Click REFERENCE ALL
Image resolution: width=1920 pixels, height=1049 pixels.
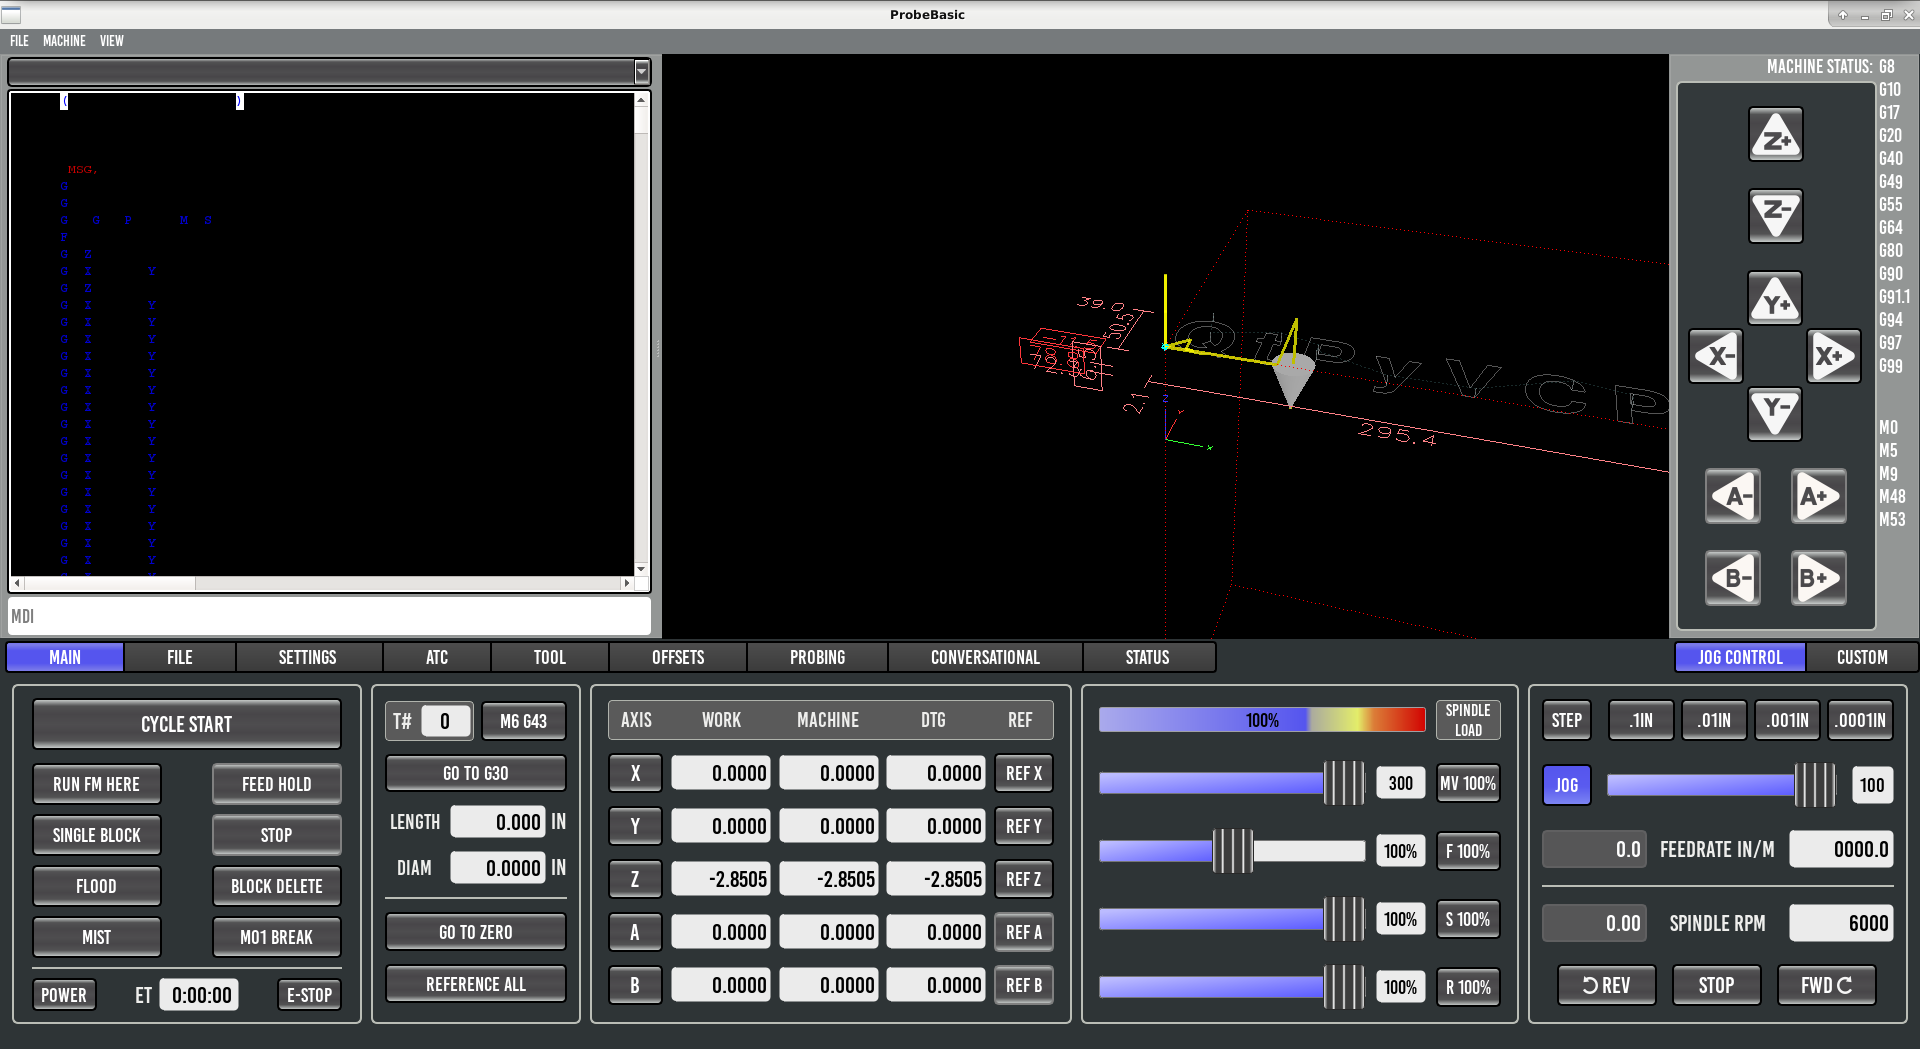475,984
